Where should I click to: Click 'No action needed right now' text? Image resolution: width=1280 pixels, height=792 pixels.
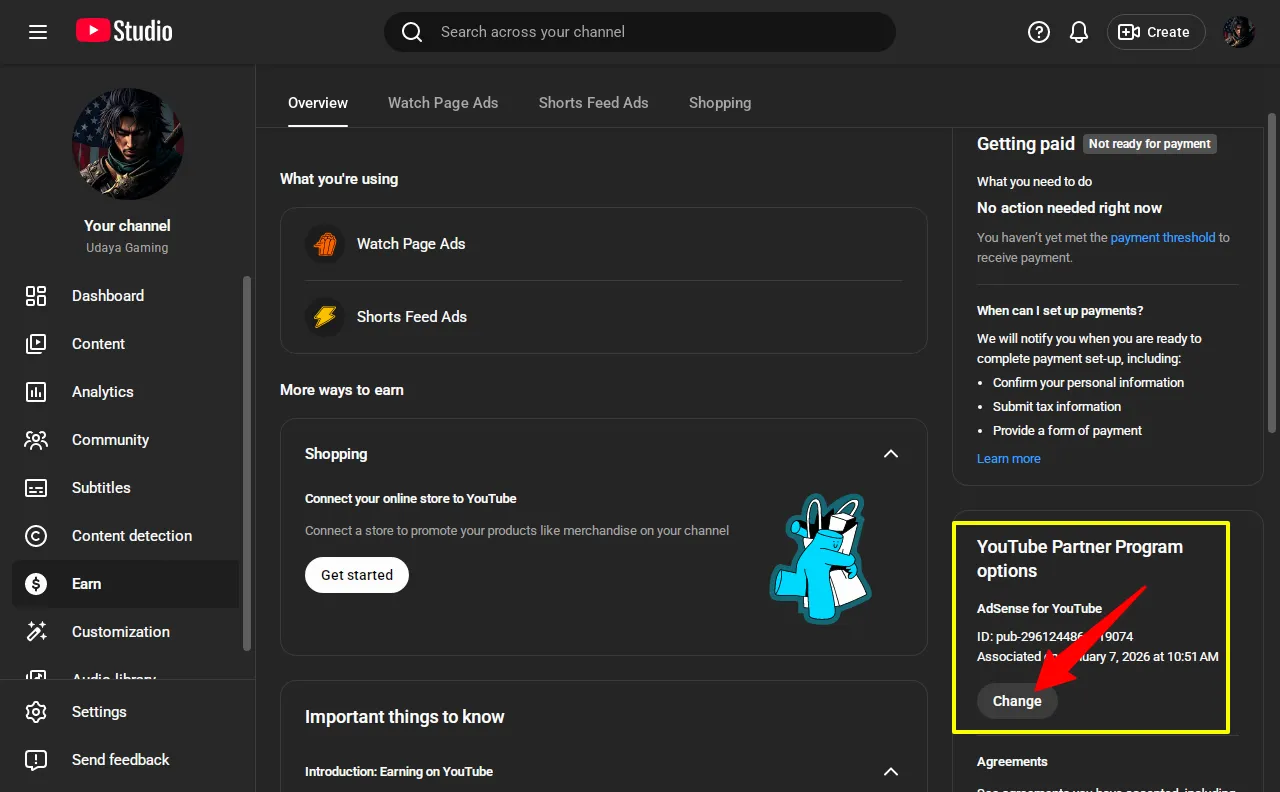(x=1069, y=208)
